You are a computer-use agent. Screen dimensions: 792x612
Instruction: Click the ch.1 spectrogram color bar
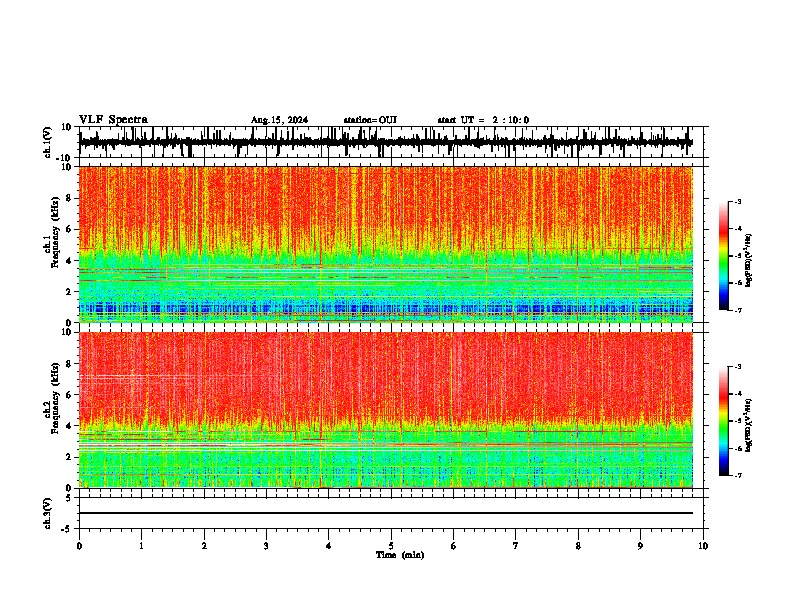coord(723,256)
